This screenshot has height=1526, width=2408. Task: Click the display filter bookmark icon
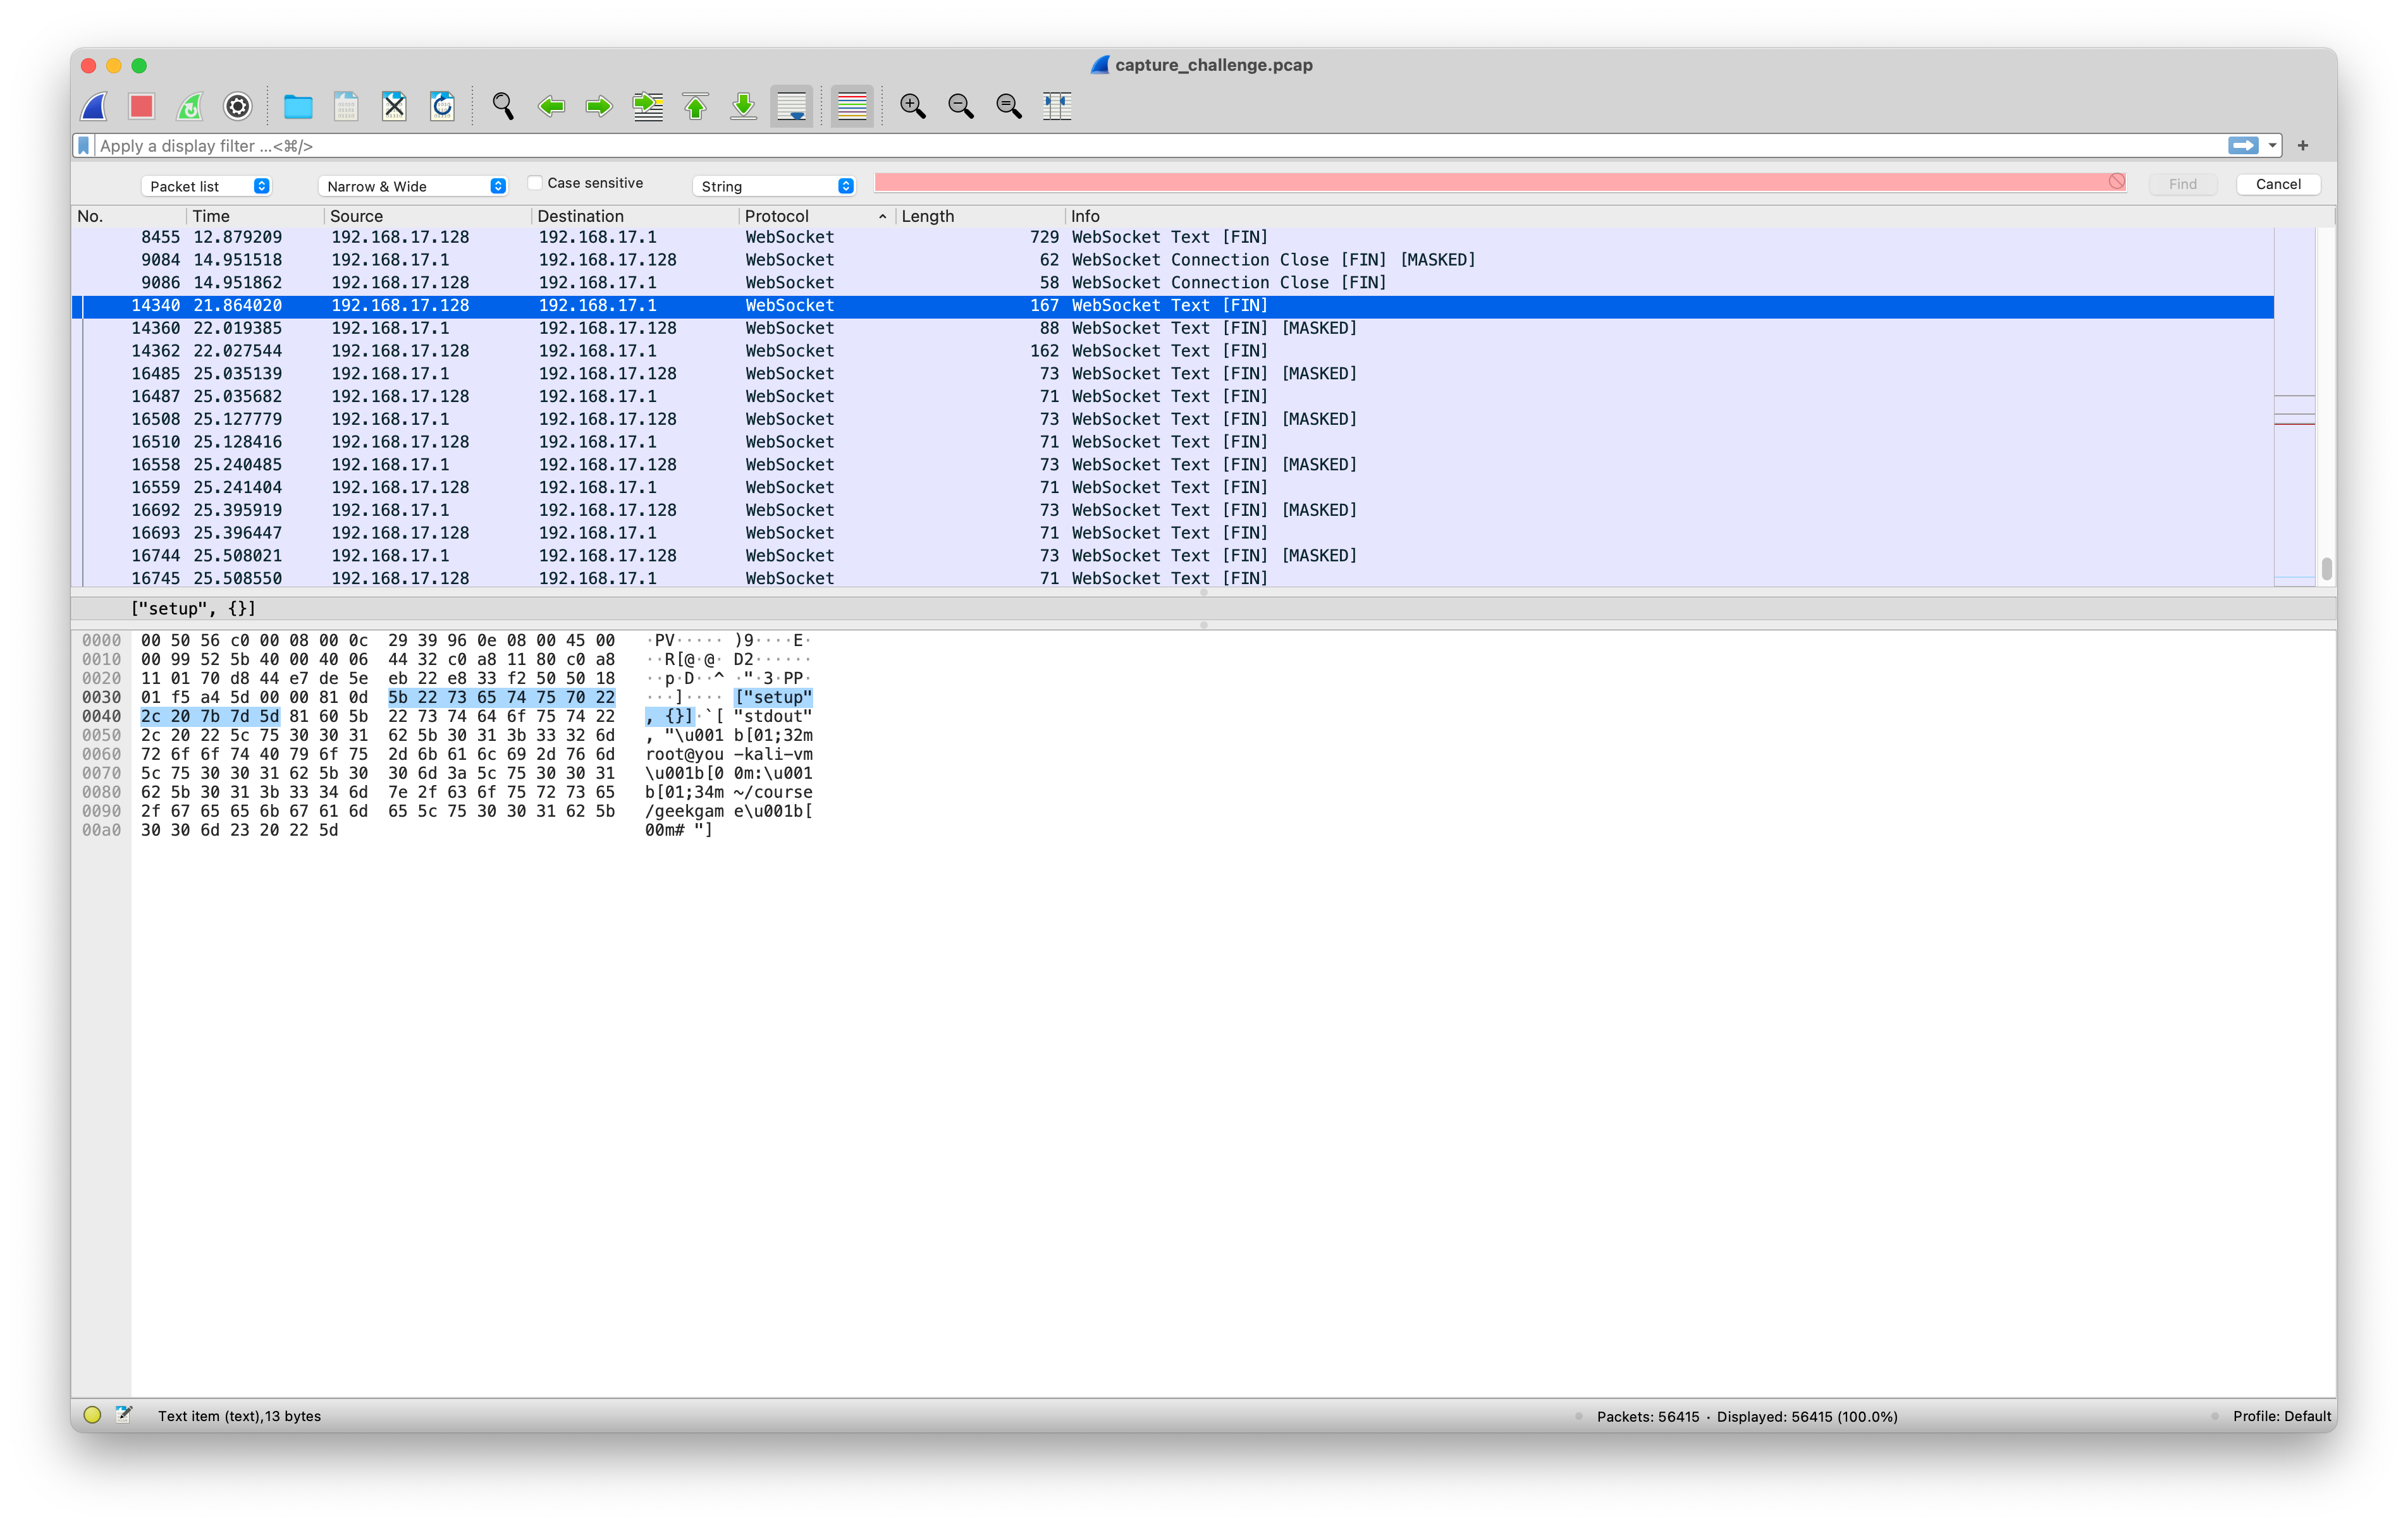[84, 146]
